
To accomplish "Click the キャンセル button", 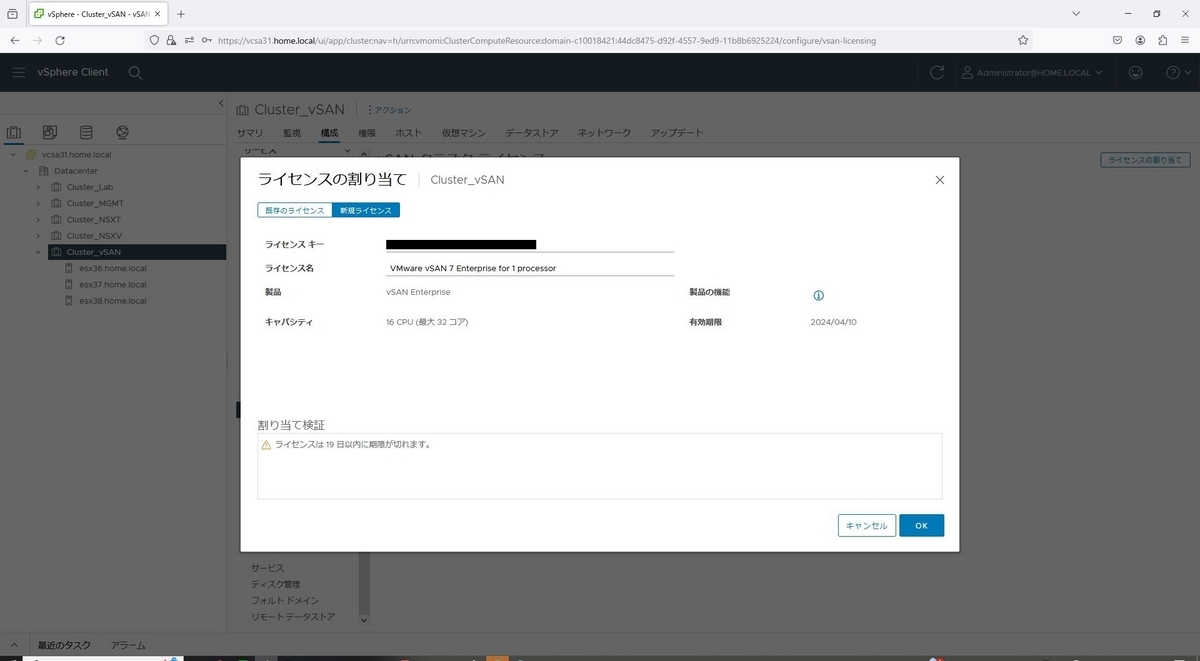I will [866, 525].
